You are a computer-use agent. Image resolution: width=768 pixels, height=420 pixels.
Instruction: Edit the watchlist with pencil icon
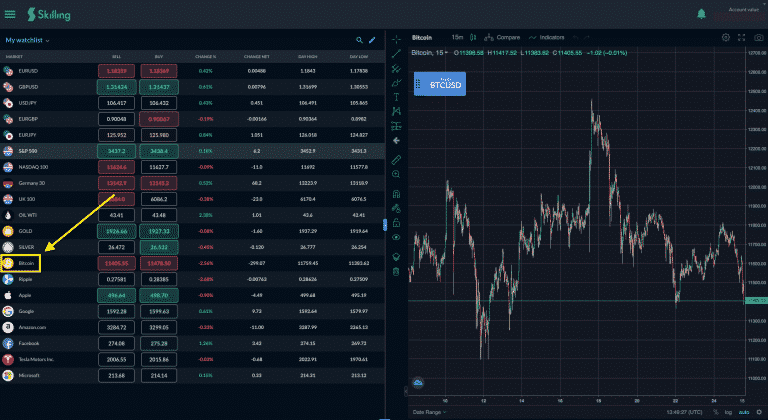pyautogui.click(x=372, y=40)
